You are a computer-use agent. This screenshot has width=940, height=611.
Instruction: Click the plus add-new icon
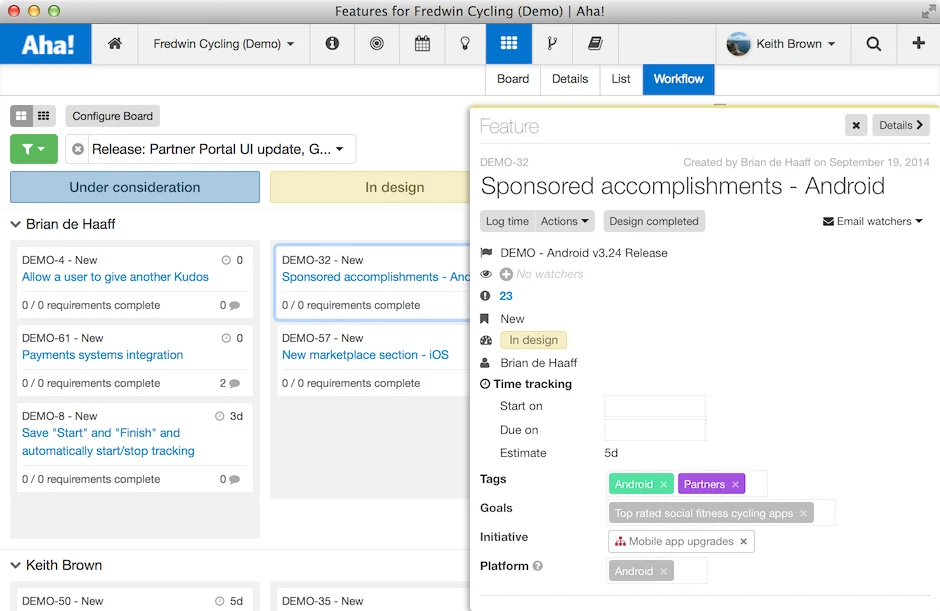click(x=918, y=43)
